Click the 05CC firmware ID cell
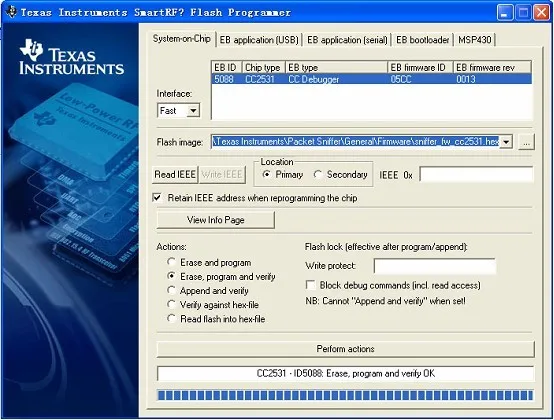Screen dimensions: 554x420 pyautogui.click(x=401, y=79)
